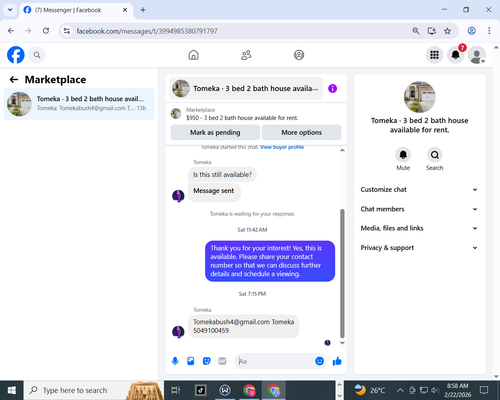Select the Tomeka conversation in list
Screen dimensions: 500x400
pyautogui.click(x=79, y=104)
